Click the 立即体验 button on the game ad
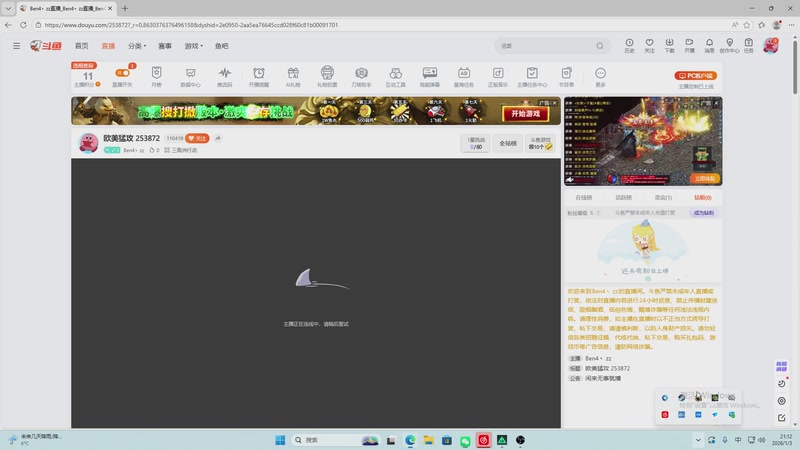Viewport: 800px width, 450px height. pos(705,179)
